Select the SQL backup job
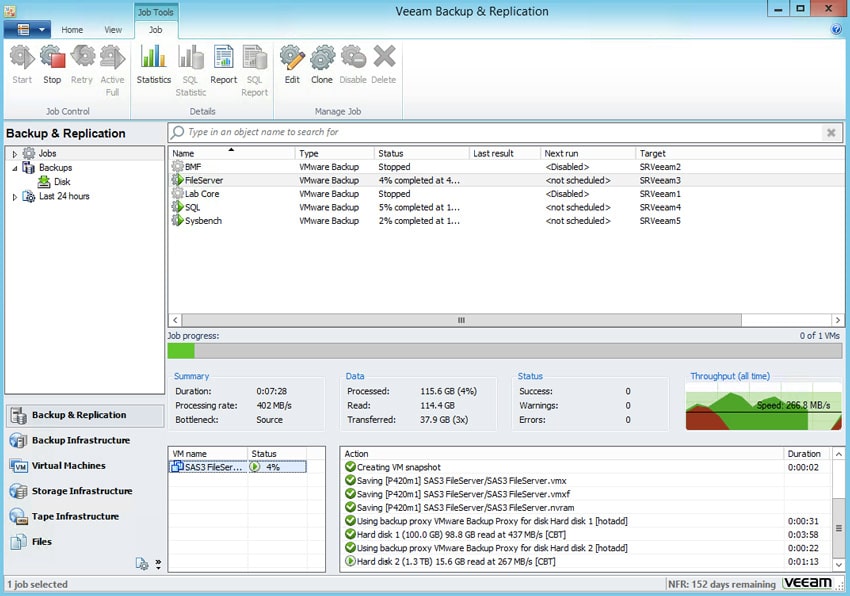Image resolution: width=850 pixels, height=596 pixels. [x=506, y=207]
